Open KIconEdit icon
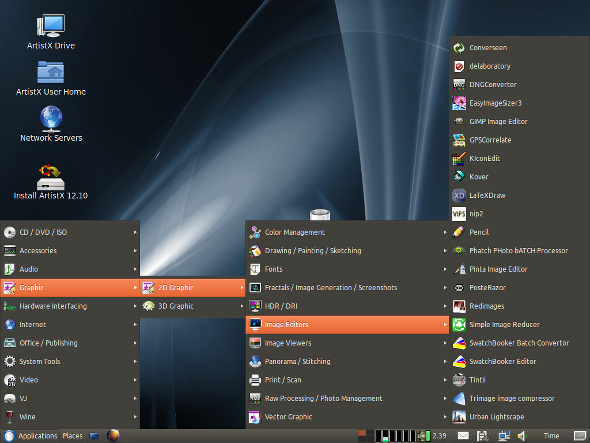Viewport: 590px width, 443px height. 459,158
